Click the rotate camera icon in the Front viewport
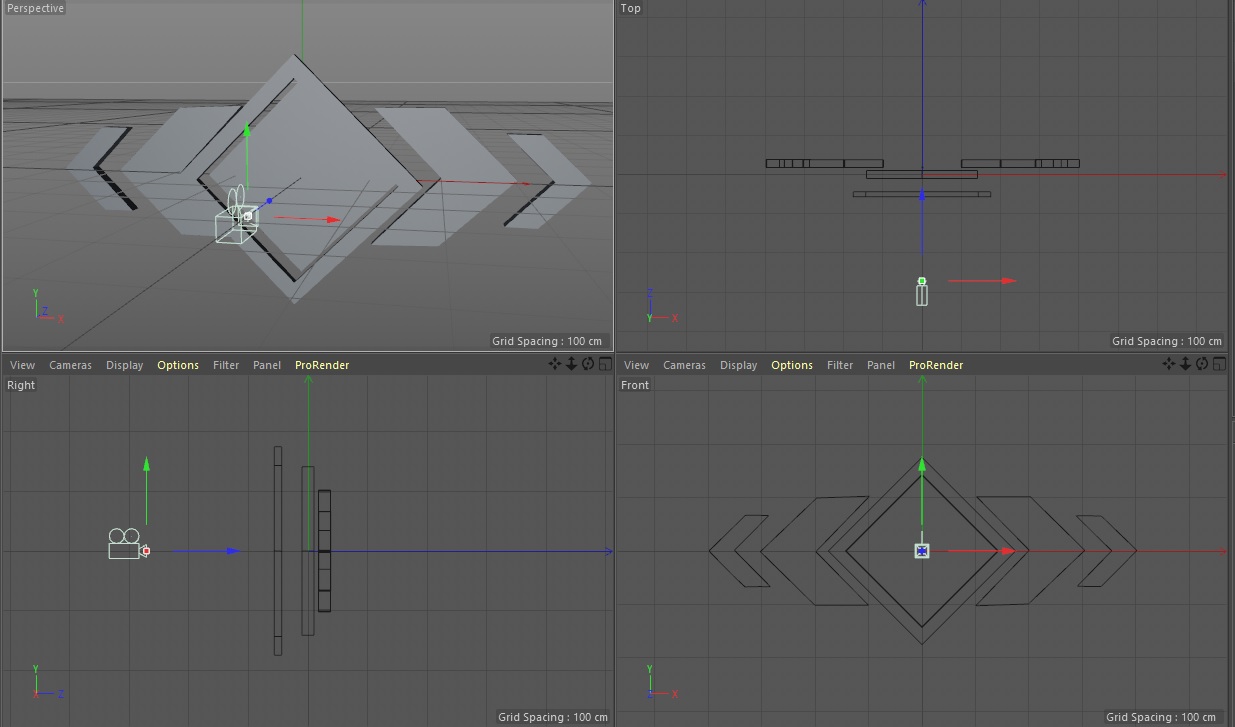The height and width of the screenshot is (727, 1235). click(1200, 365)
